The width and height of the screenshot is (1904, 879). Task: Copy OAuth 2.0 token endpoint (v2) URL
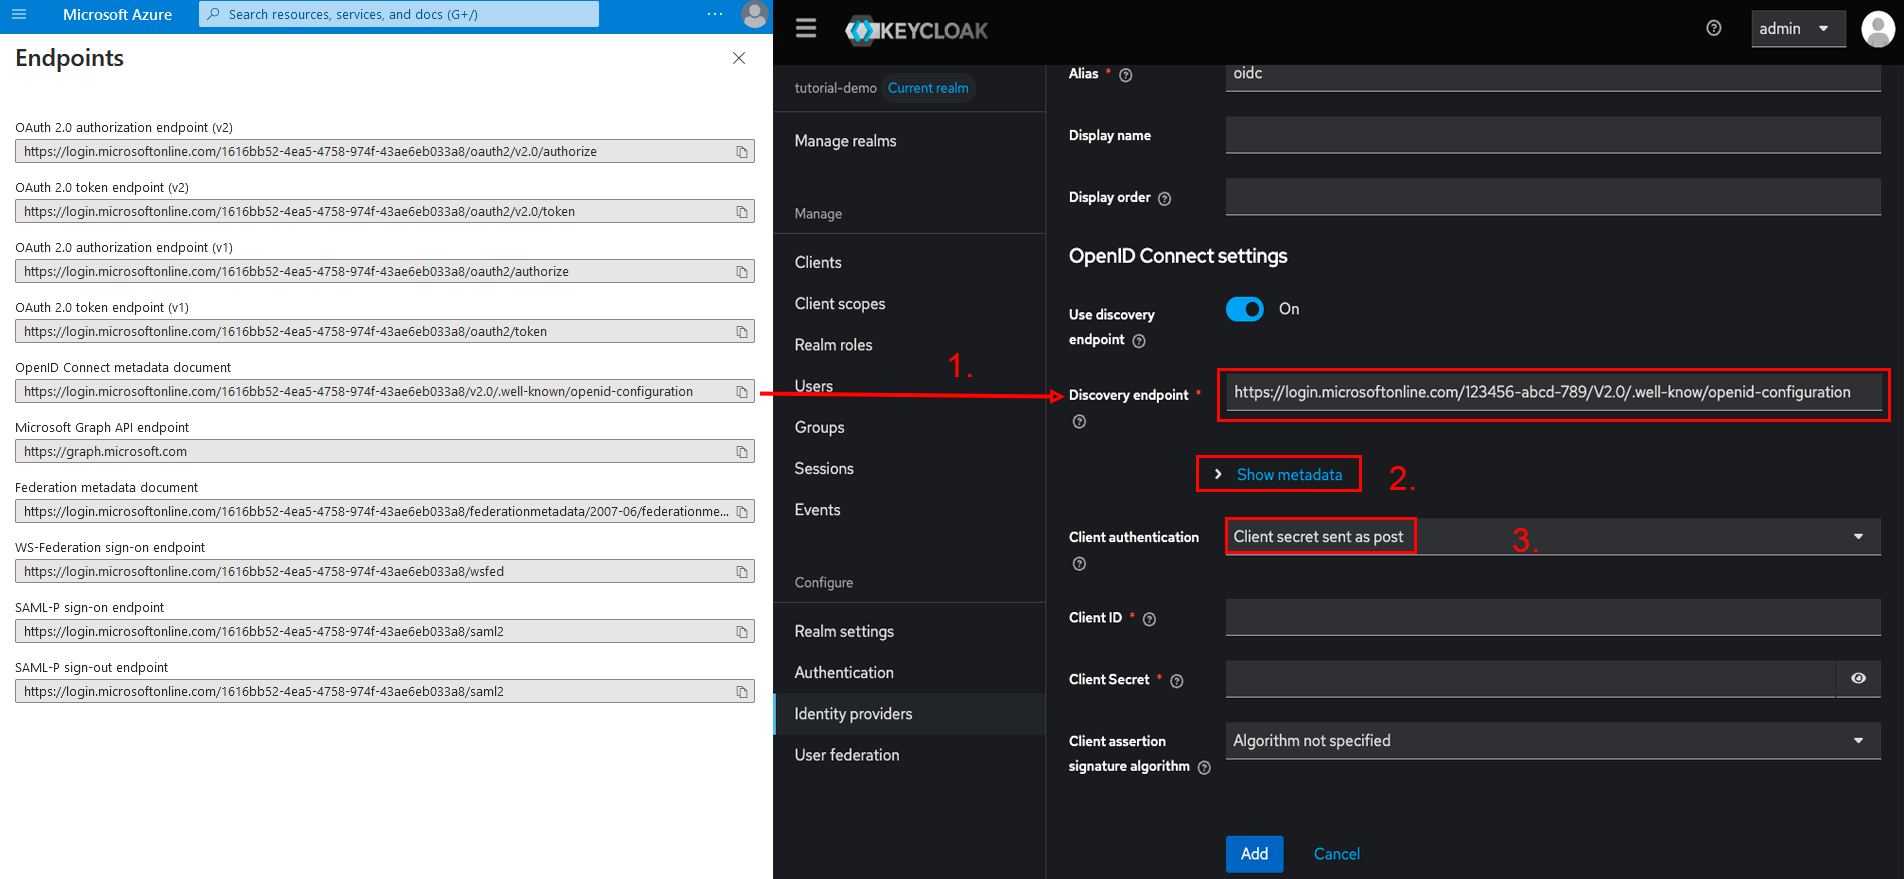click(742, 212)
